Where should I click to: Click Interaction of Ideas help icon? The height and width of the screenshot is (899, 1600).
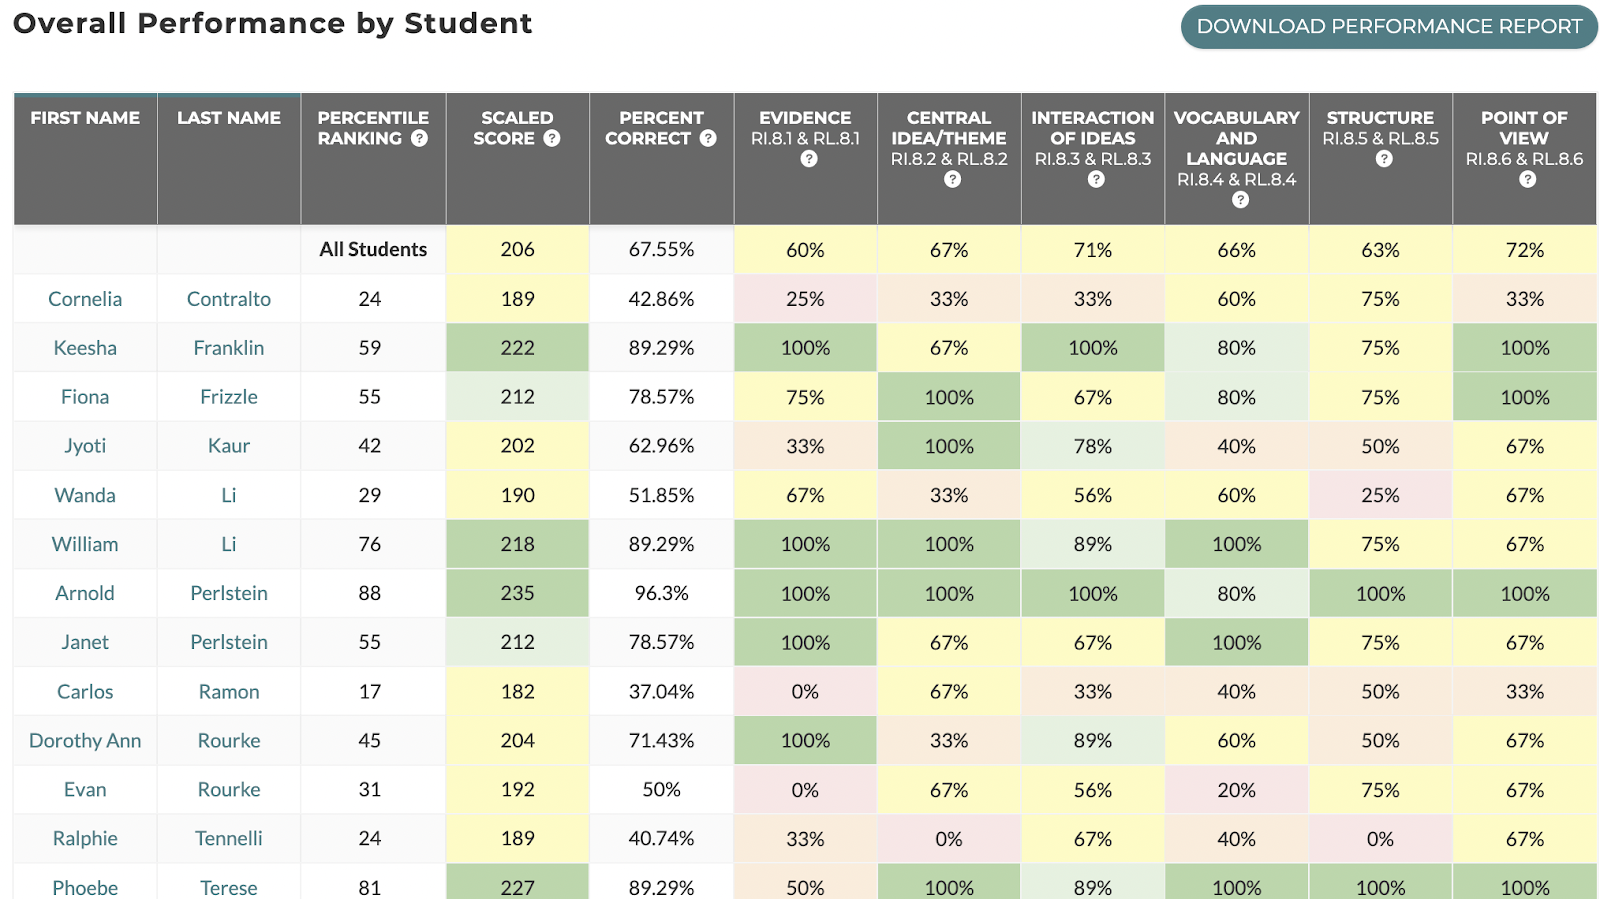(x=1096, y=180)
